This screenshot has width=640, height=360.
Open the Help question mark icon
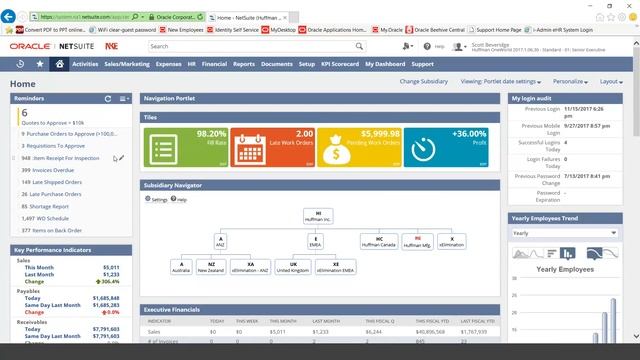coord(427,47)
